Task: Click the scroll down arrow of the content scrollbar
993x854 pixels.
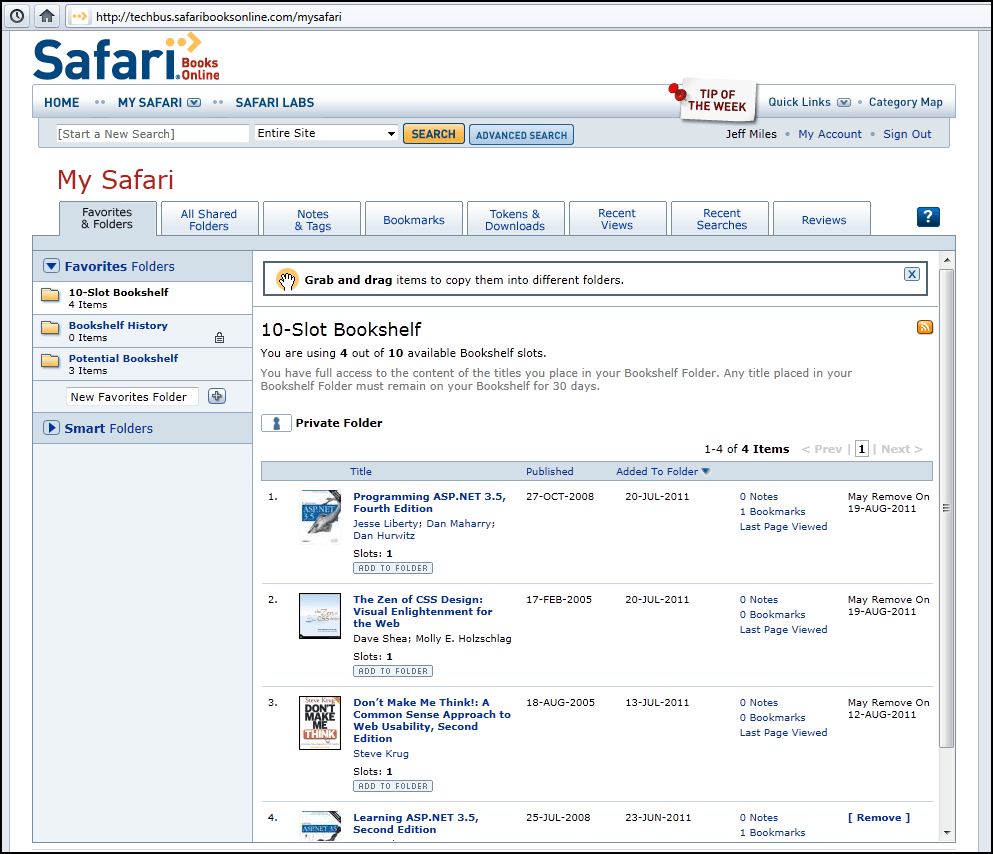Action: click(x=947, y=832)
